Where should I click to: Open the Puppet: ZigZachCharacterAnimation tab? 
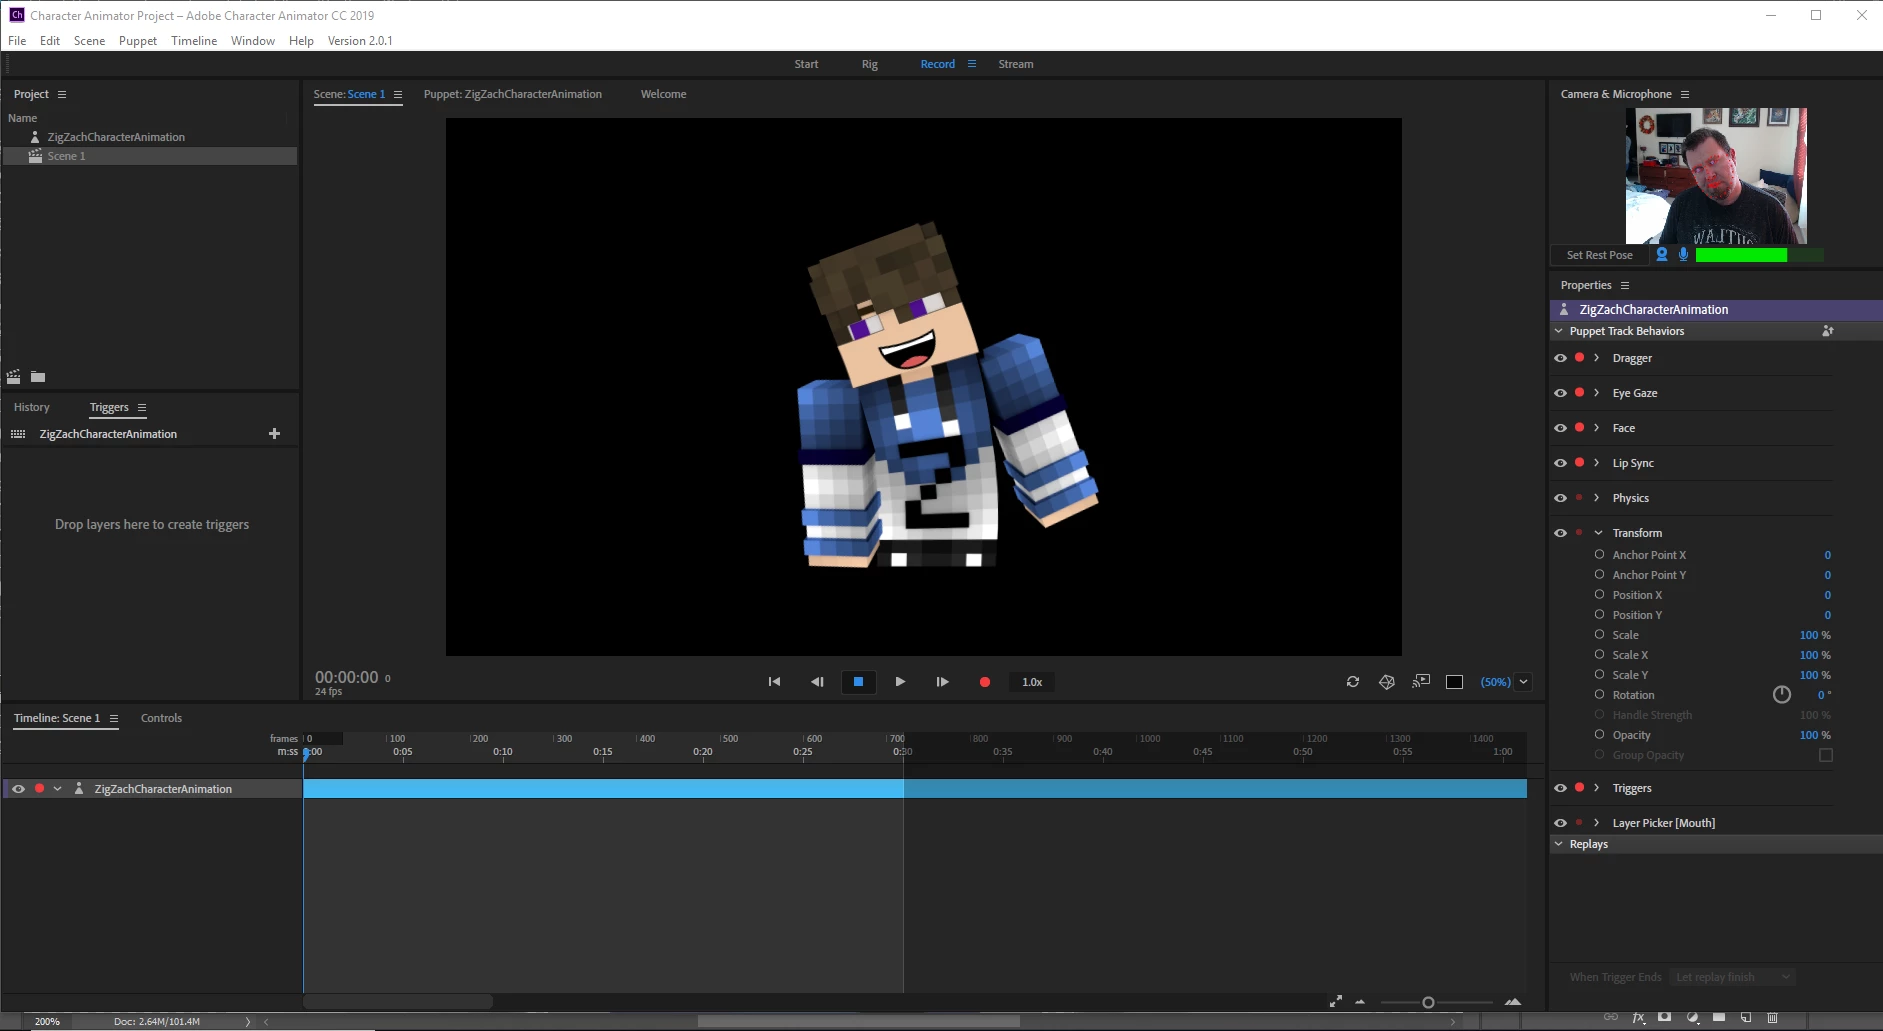[513, 94]
